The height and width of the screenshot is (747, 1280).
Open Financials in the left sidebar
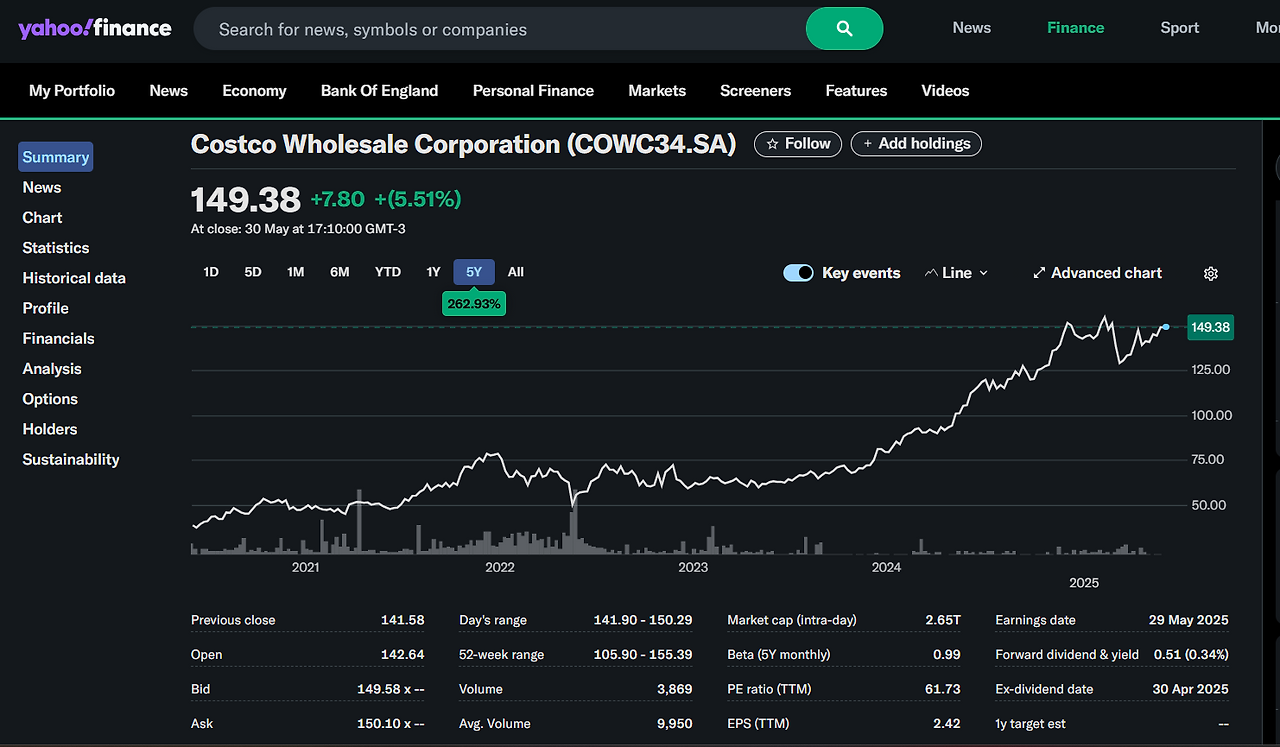point(59,338)
